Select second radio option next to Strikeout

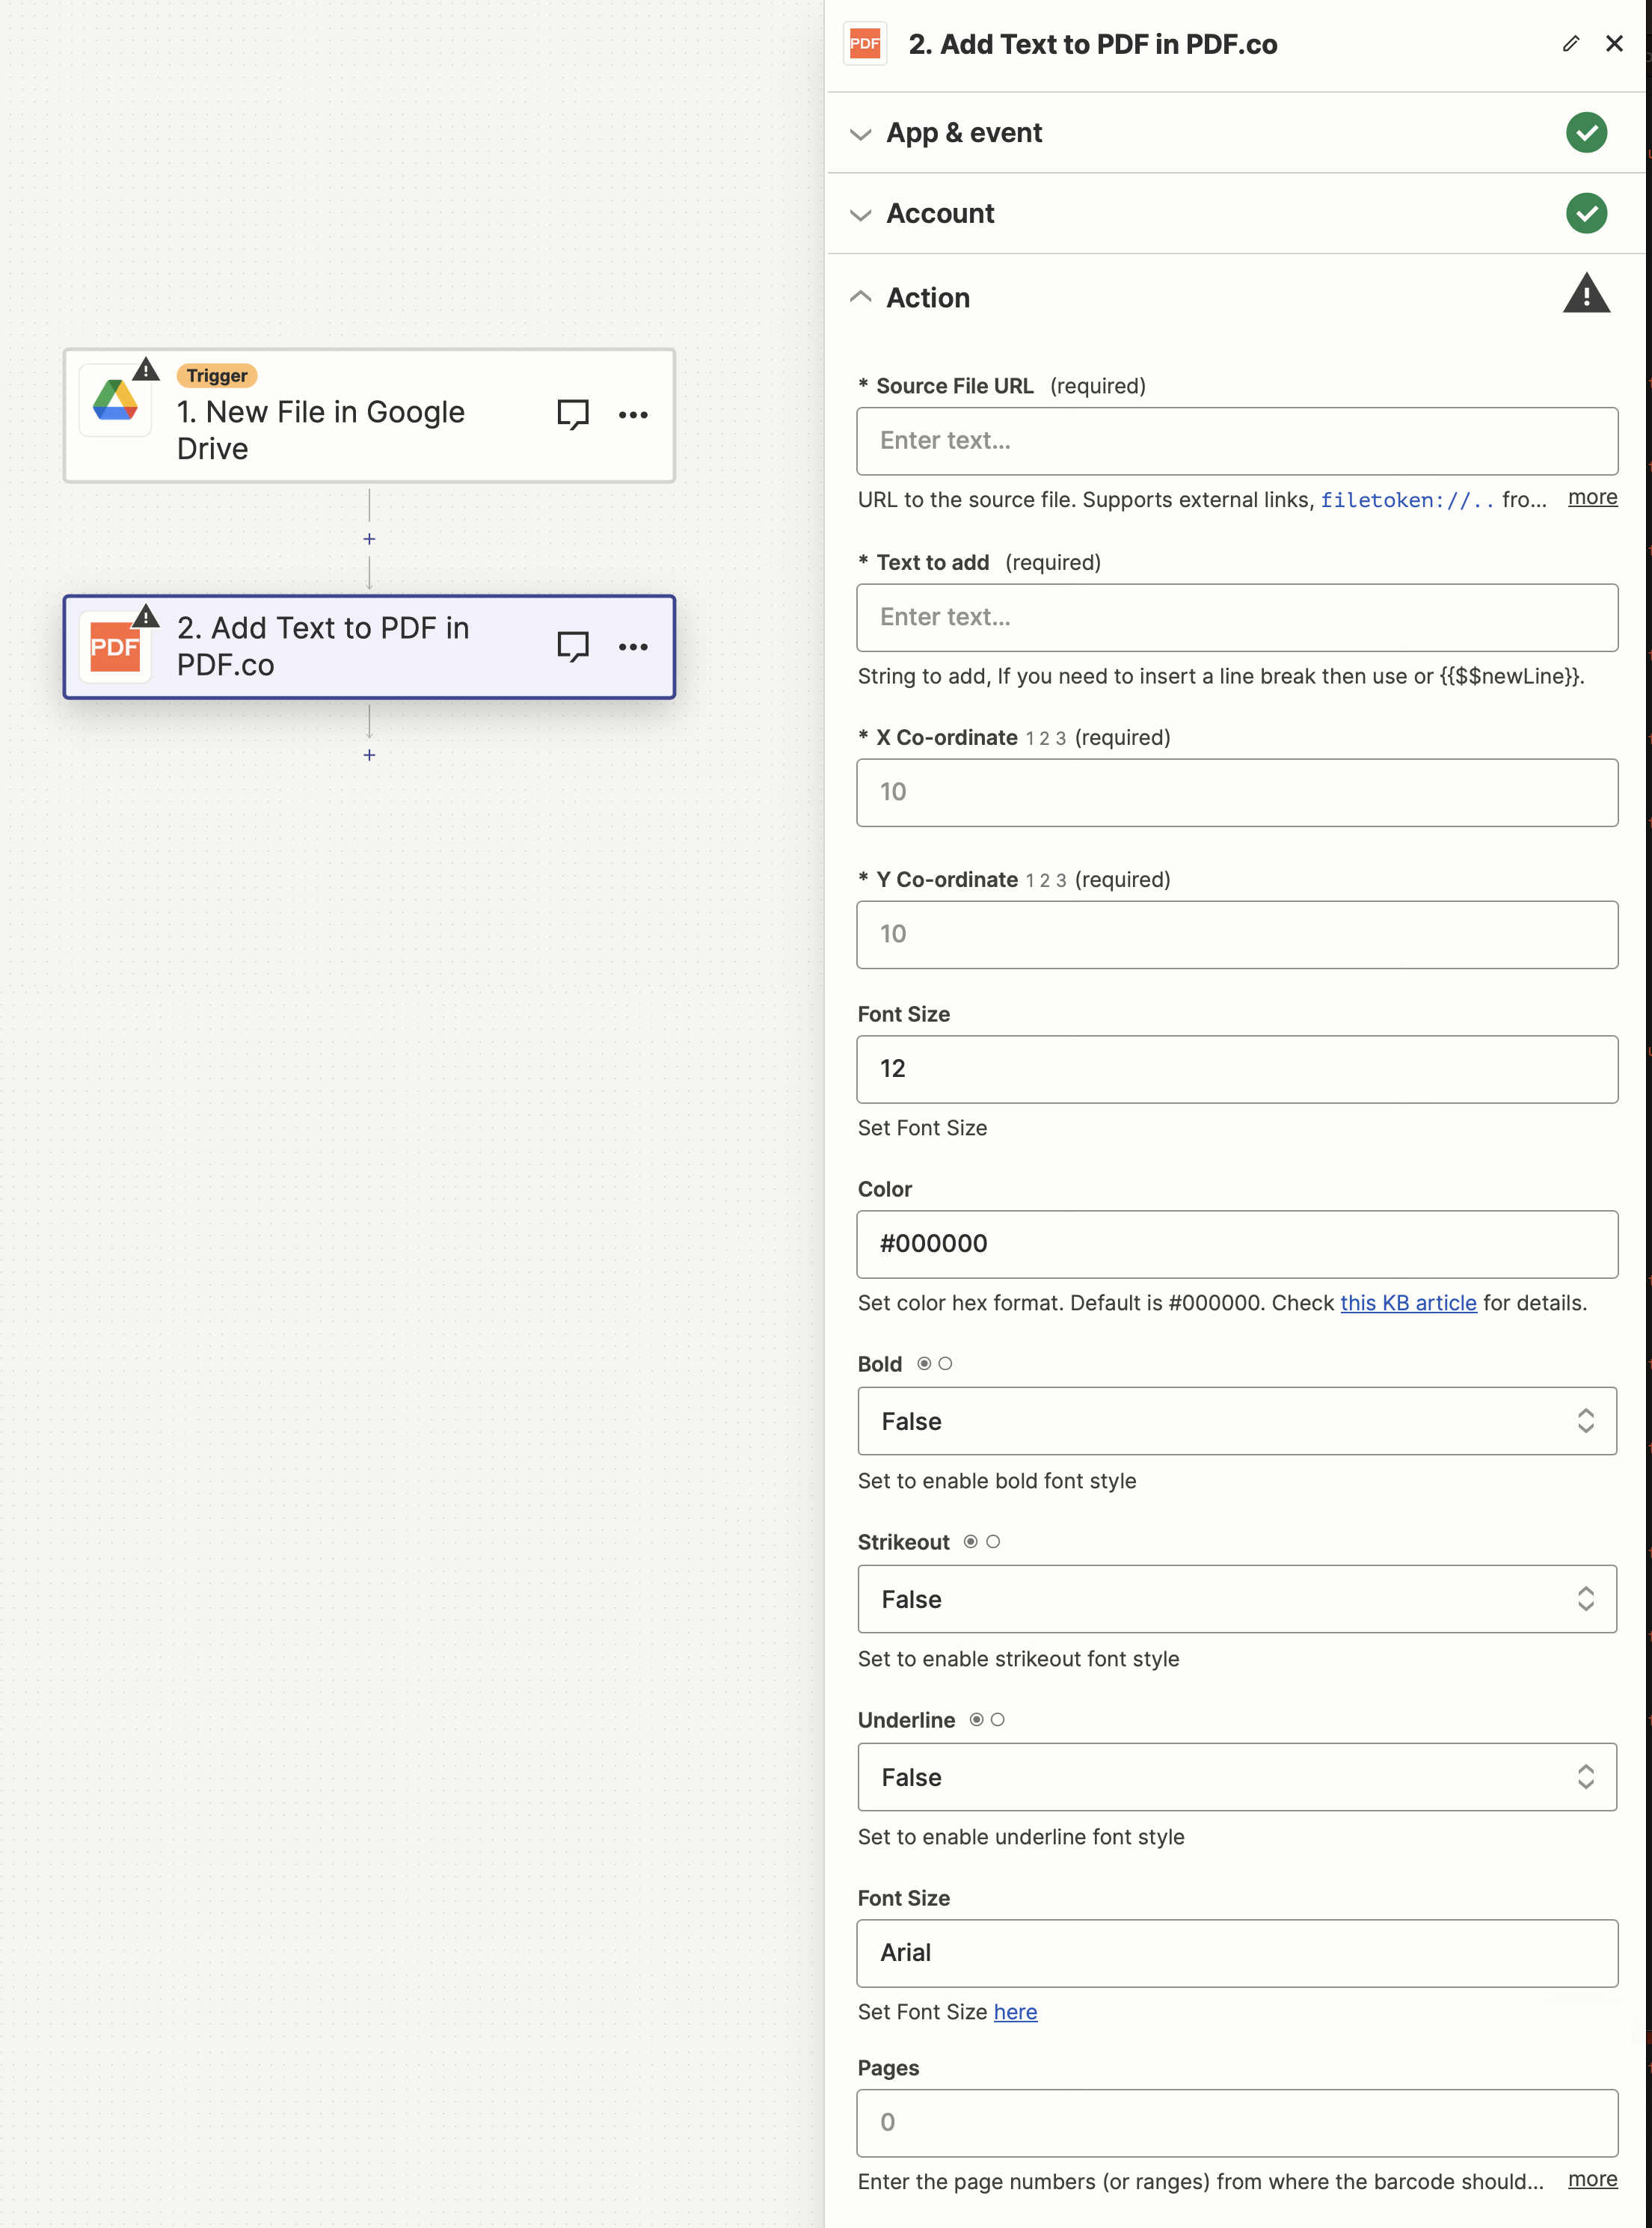993,1542
